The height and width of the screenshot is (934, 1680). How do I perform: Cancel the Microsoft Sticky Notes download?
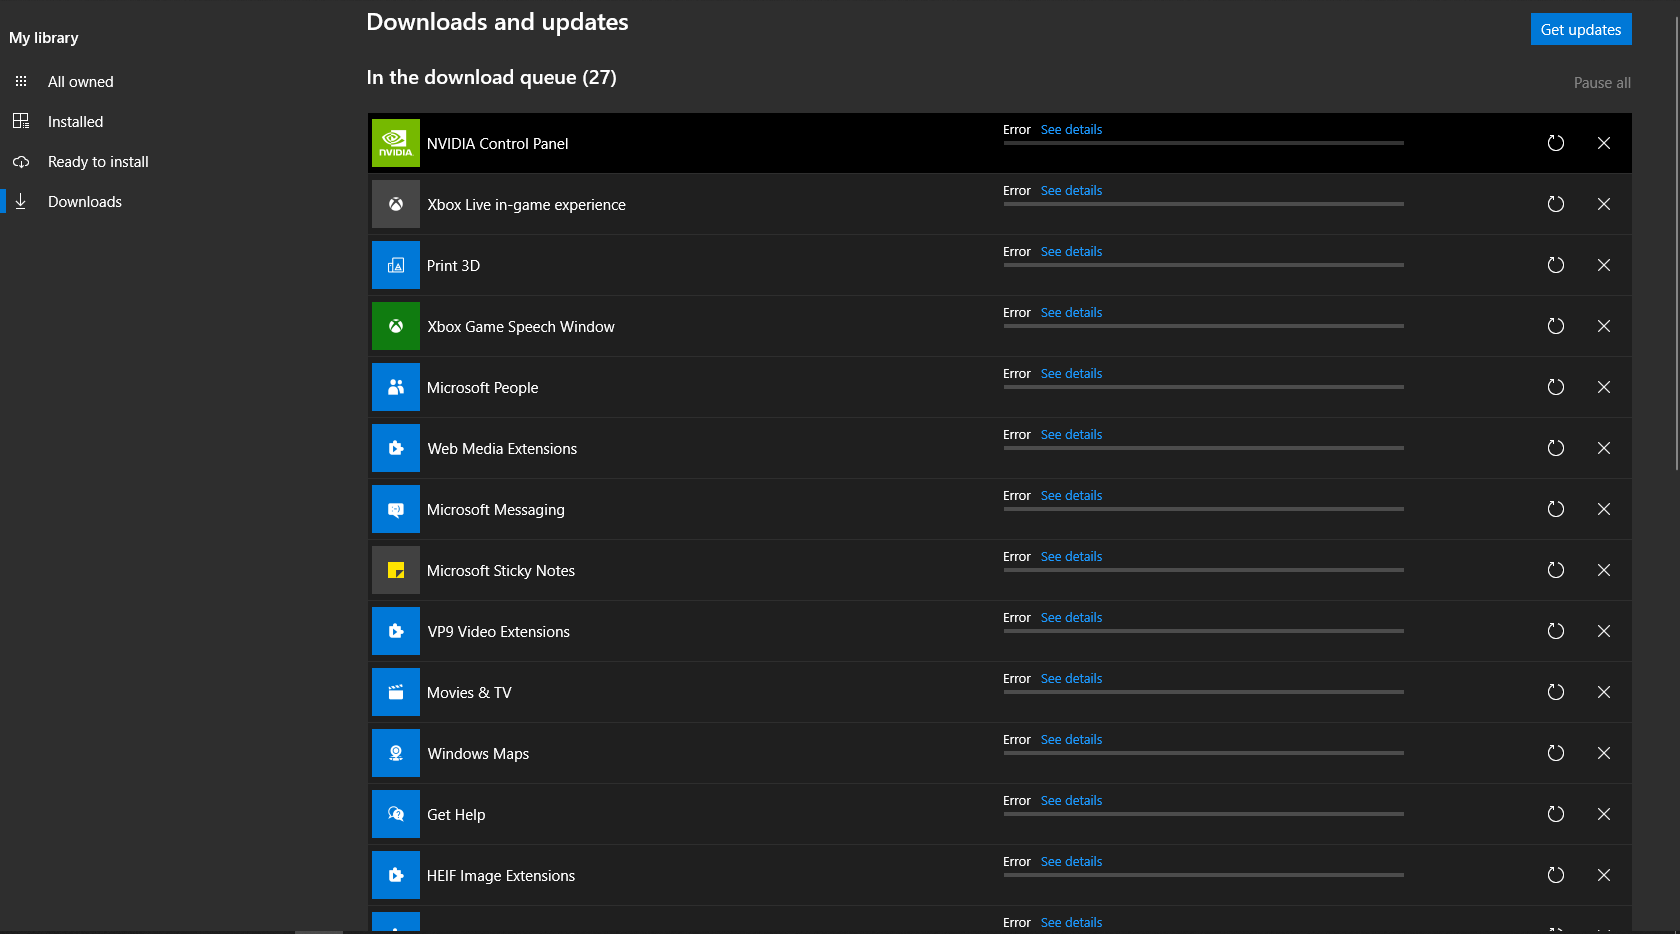pos(1604,570)
